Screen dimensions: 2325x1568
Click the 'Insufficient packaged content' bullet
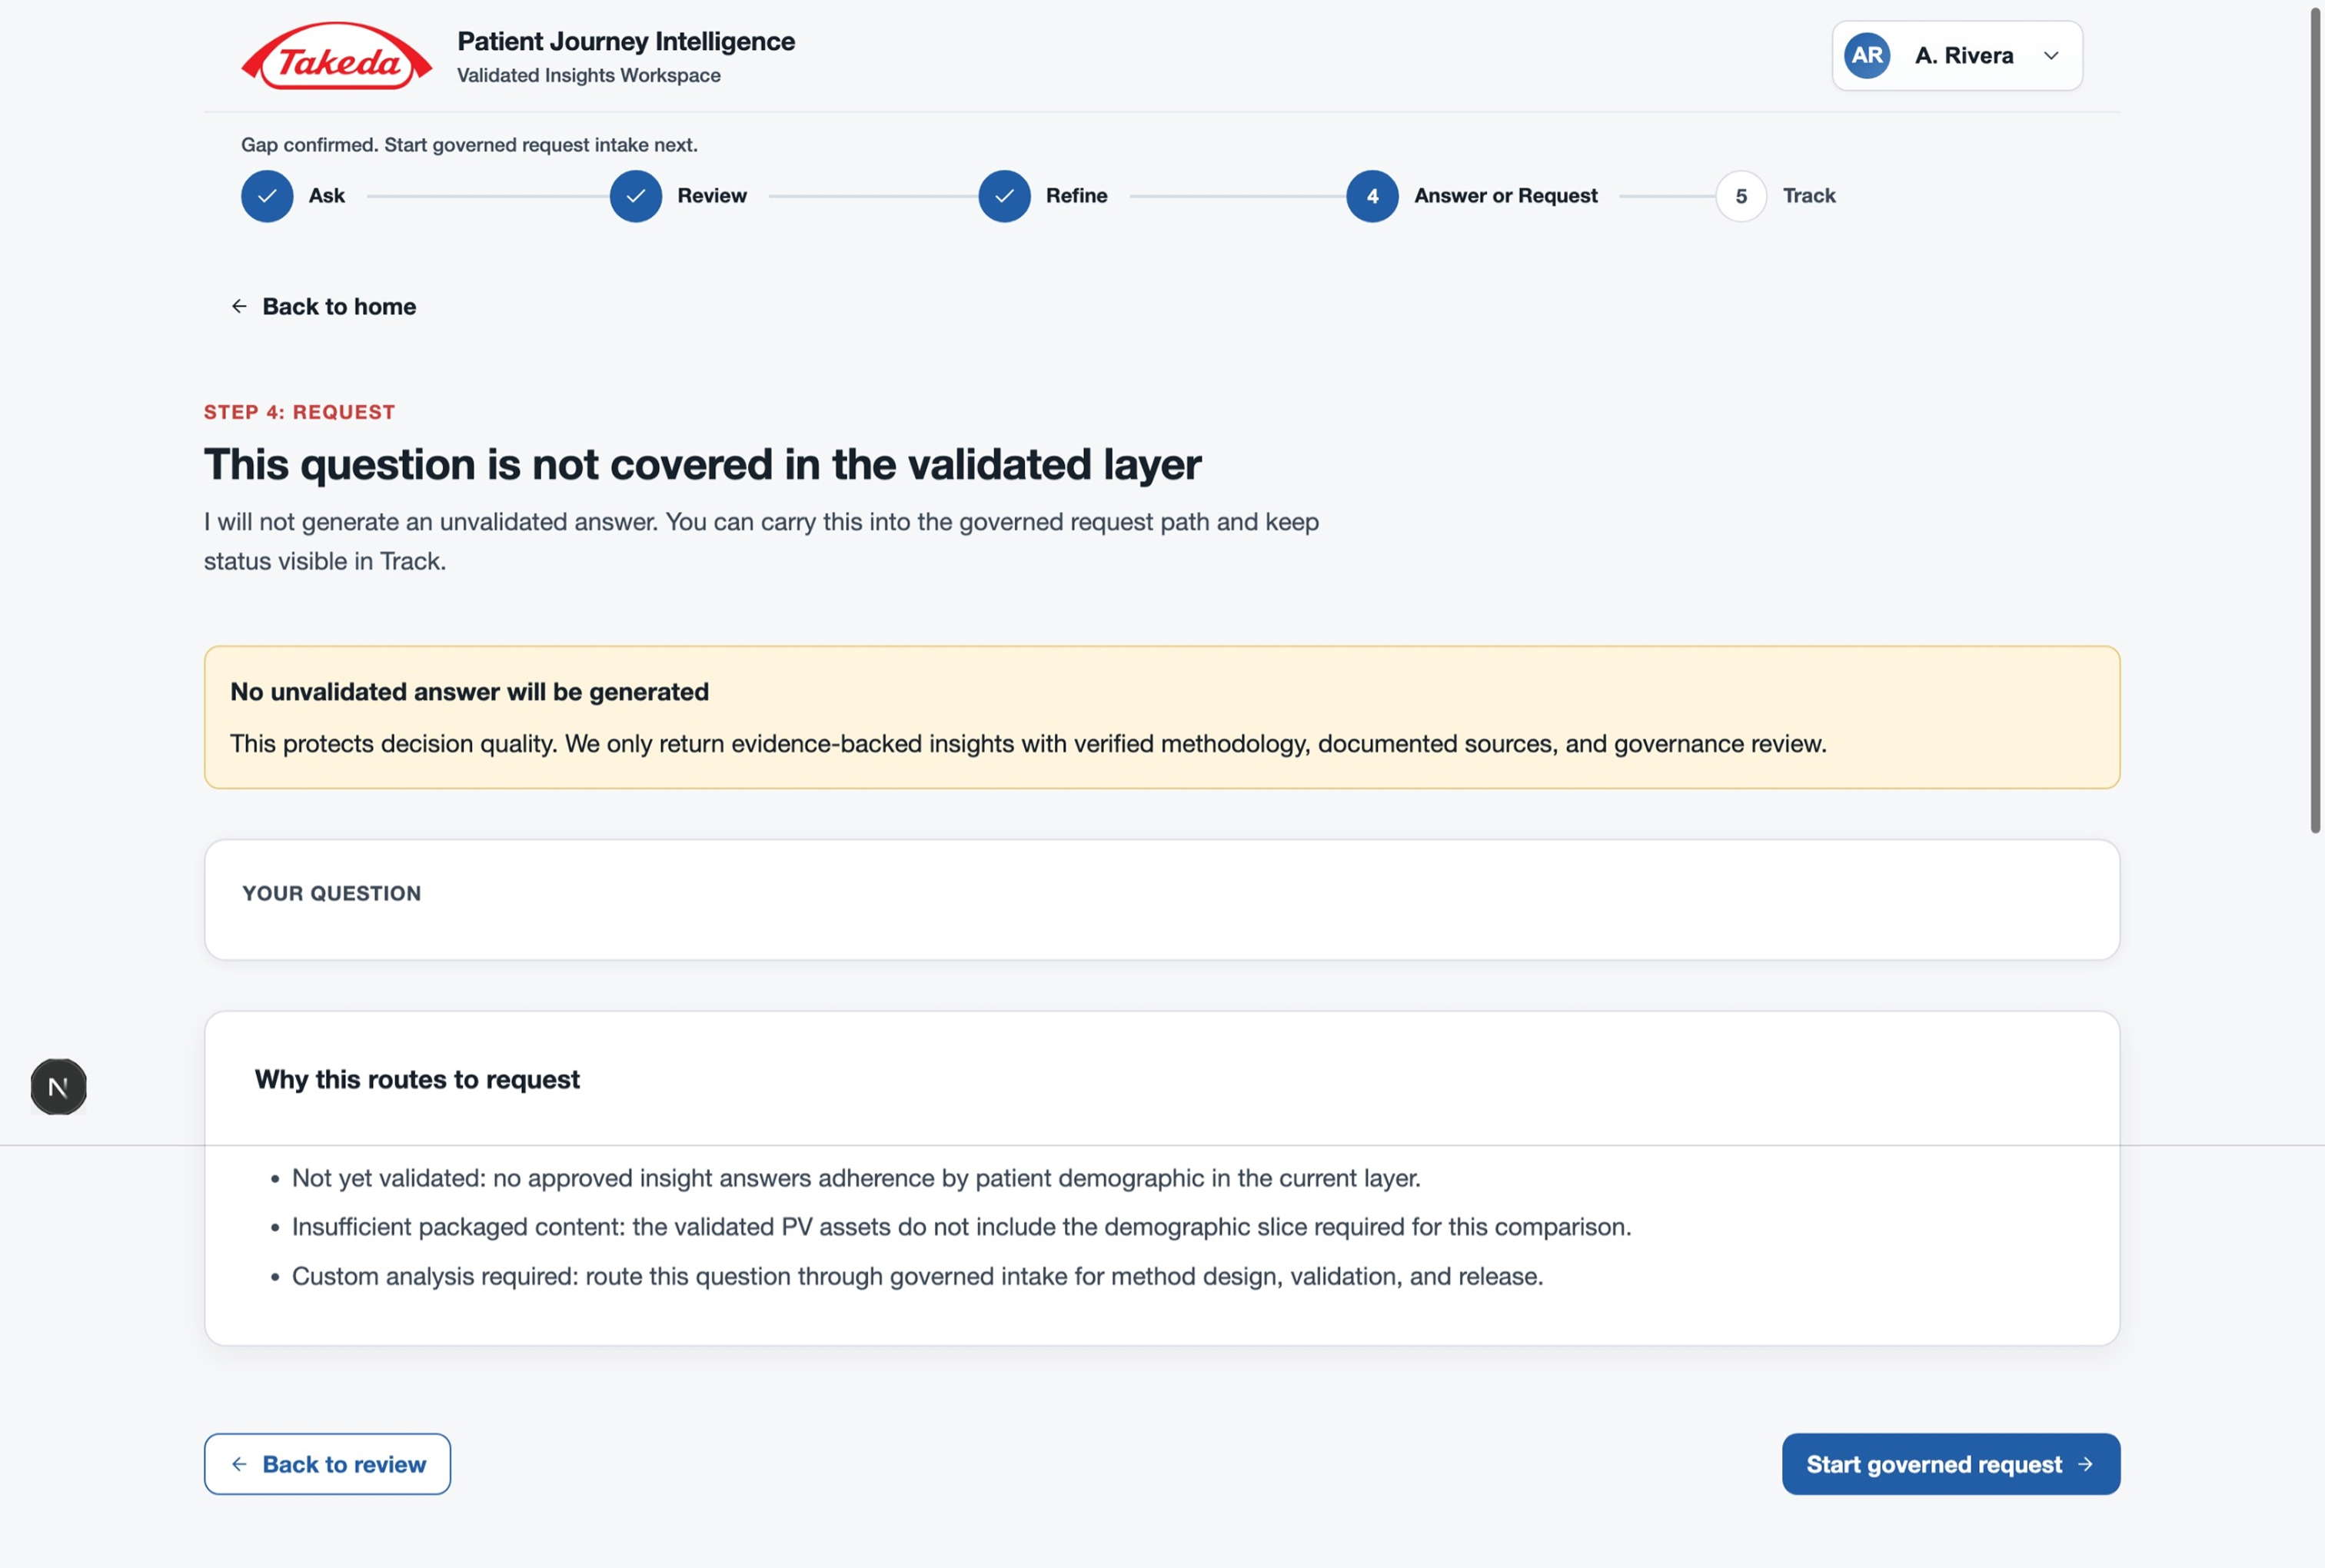pos(961,1227)
